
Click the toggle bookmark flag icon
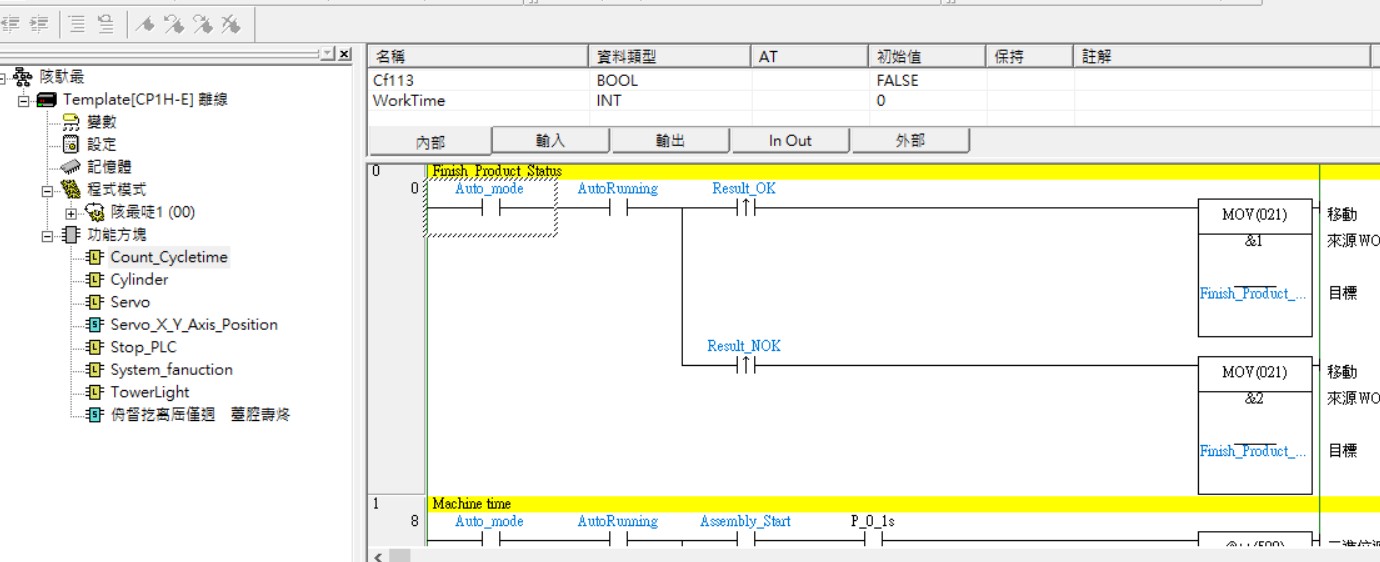(145, 25)
